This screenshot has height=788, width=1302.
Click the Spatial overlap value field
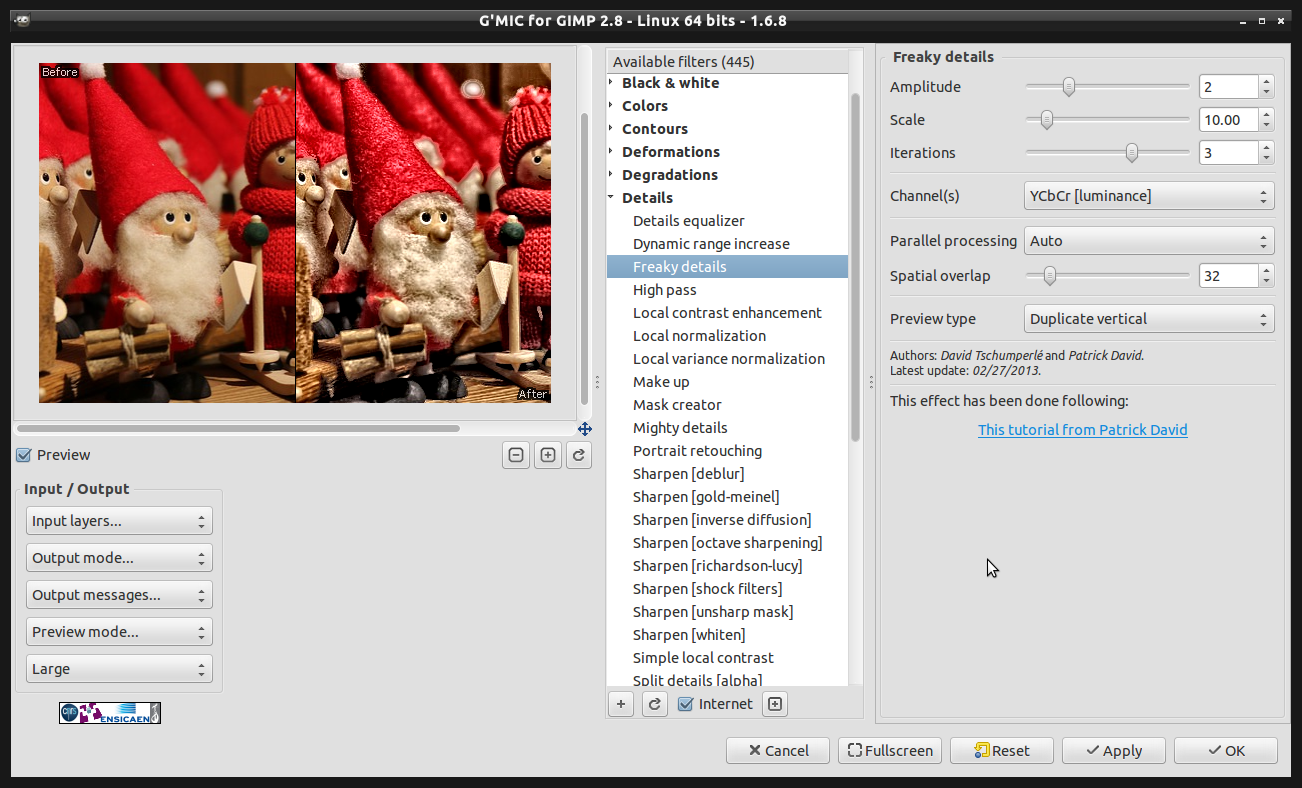point(1228,276)
